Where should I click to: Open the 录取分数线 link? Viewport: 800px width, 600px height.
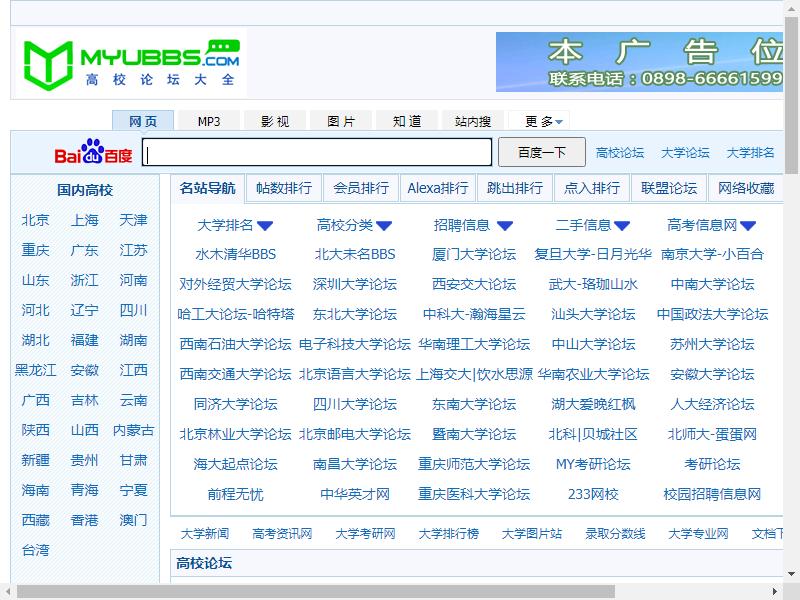click(x=615, y=534)
